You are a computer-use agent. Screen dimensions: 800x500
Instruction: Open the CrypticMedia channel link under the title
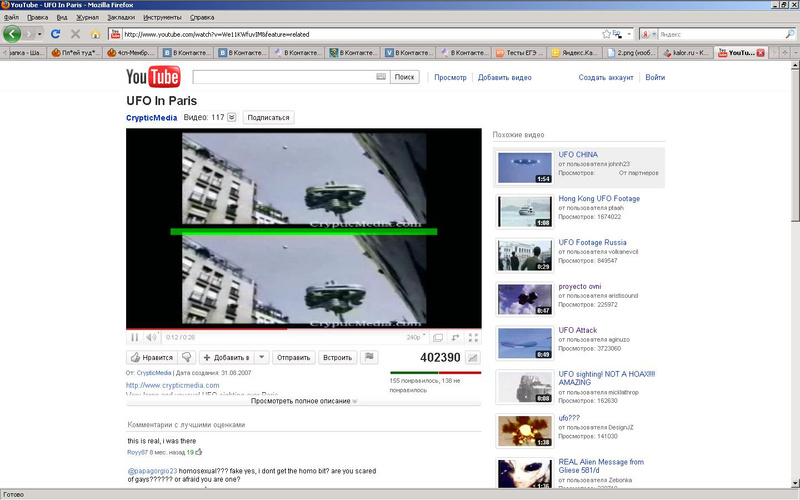152,117
